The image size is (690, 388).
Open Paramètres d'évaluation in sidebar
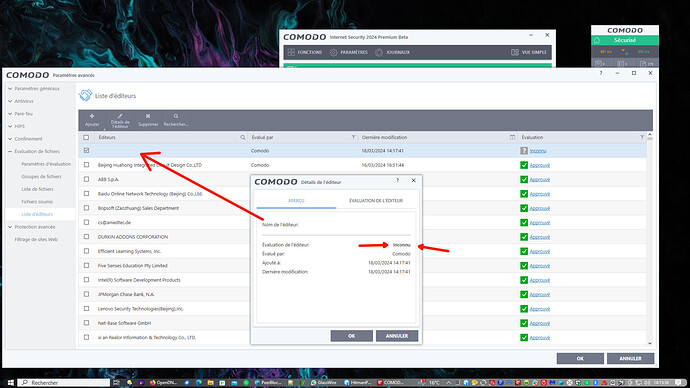pyautogui.click(x=46, y=164)
